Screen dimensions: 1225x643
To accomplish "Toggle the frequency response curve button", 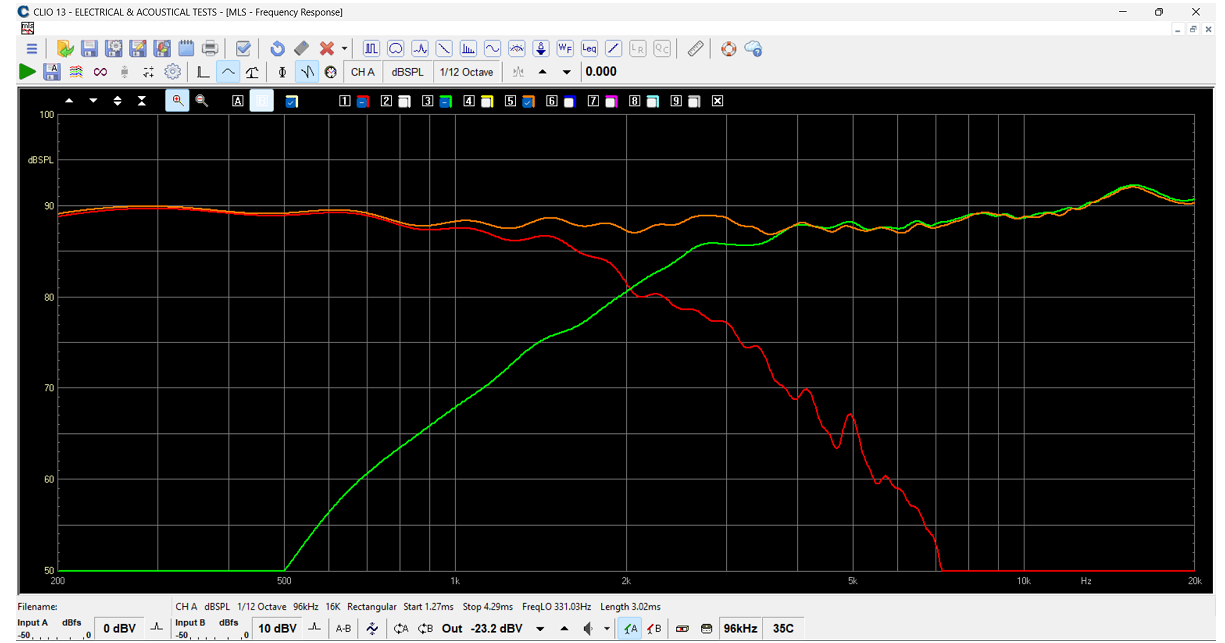I will coord(228,72).
